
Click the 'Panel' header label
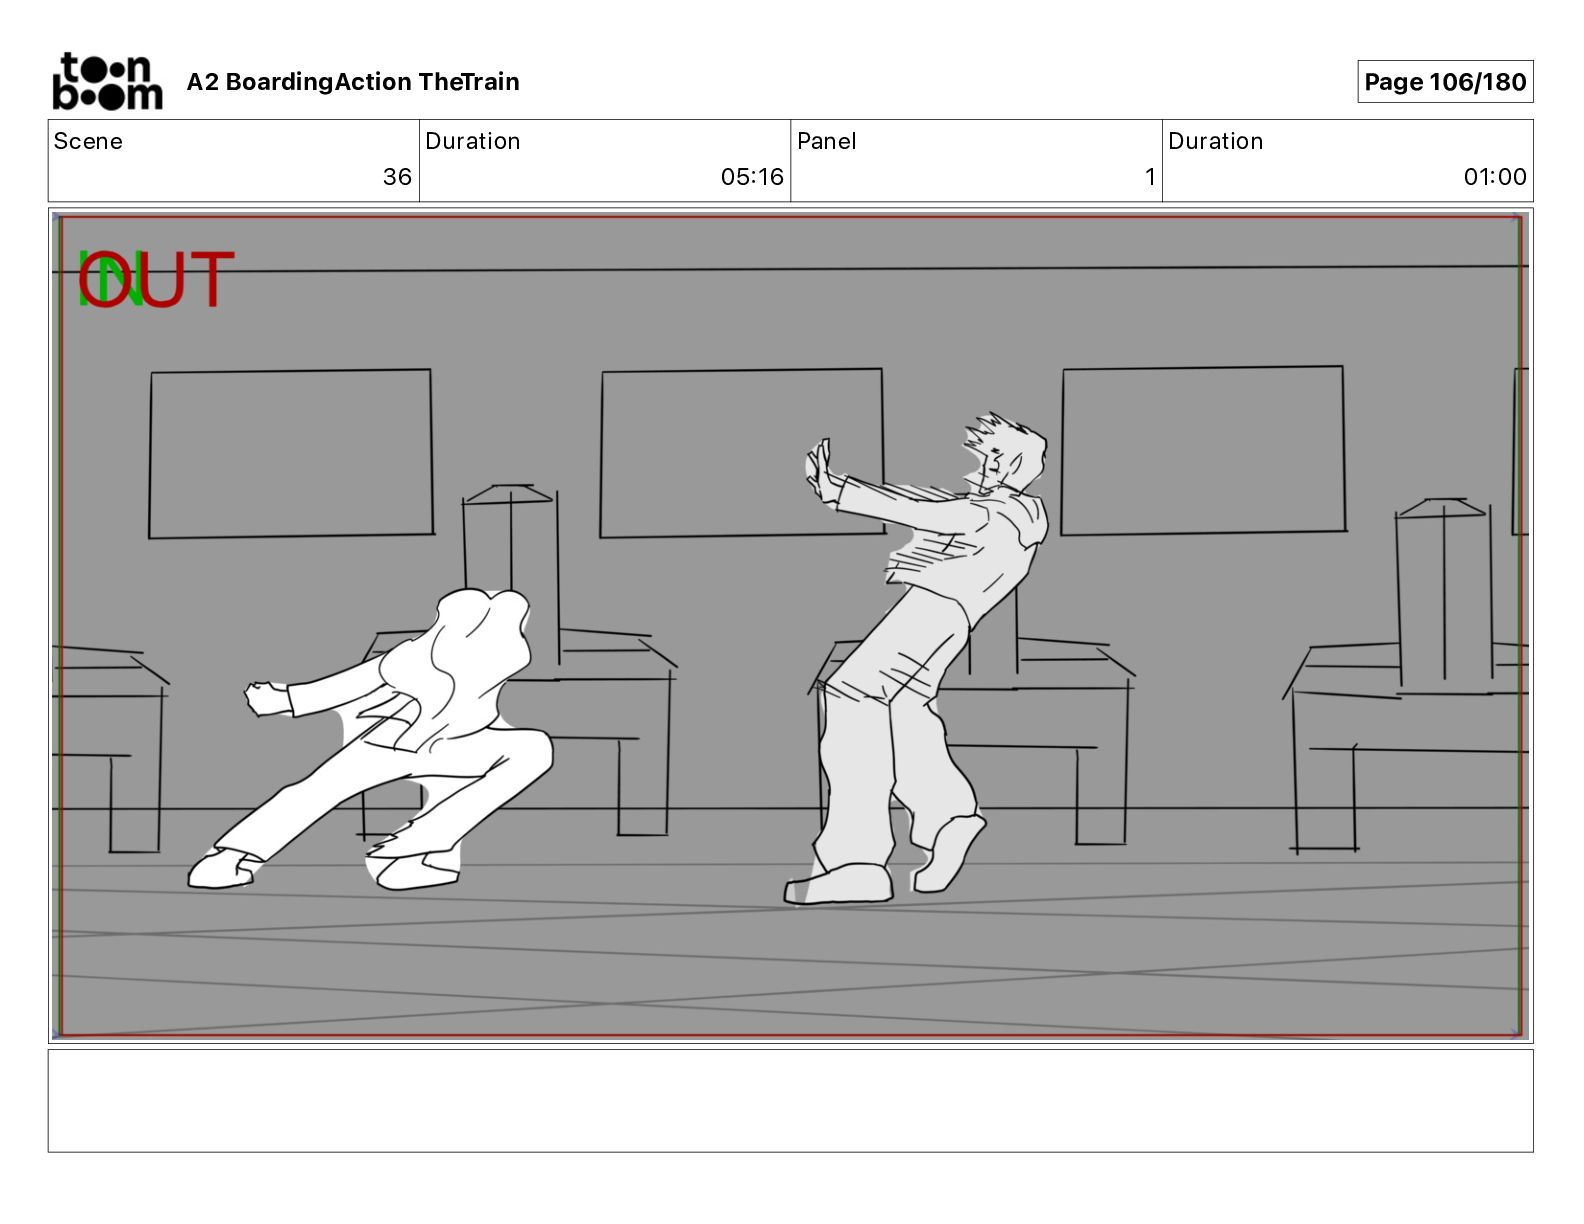(x=826, y=141)
